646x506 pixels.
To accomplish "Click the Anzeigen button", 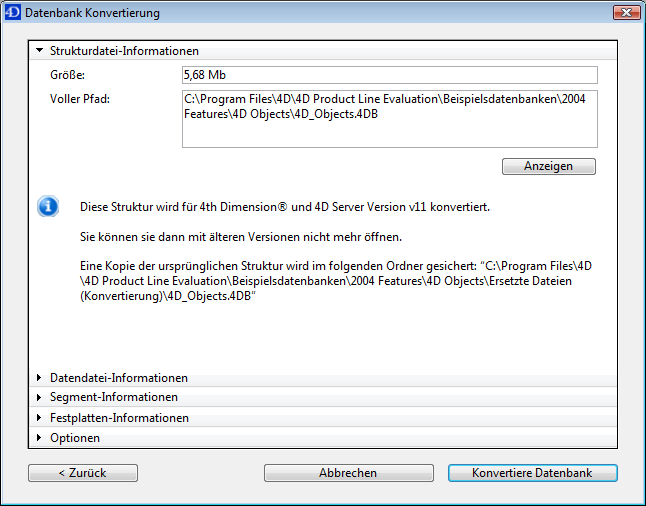I will (548, 166).
